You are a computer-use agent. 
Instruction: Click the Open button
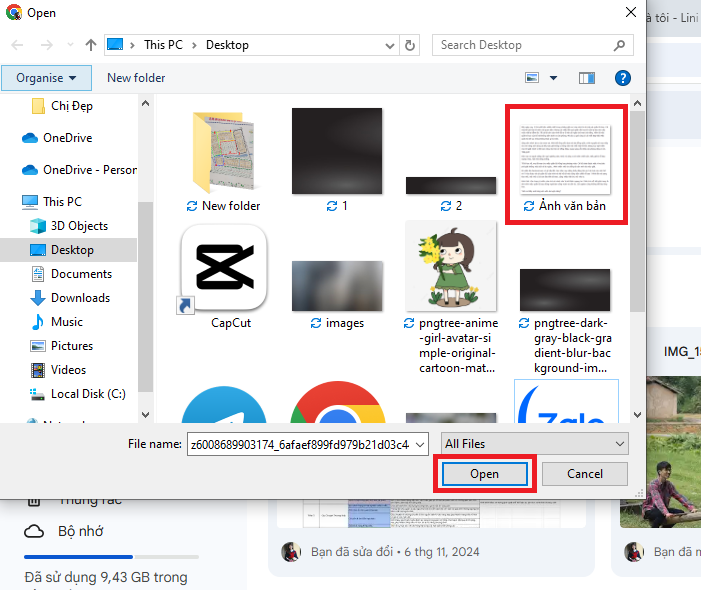tap(484, 473)
